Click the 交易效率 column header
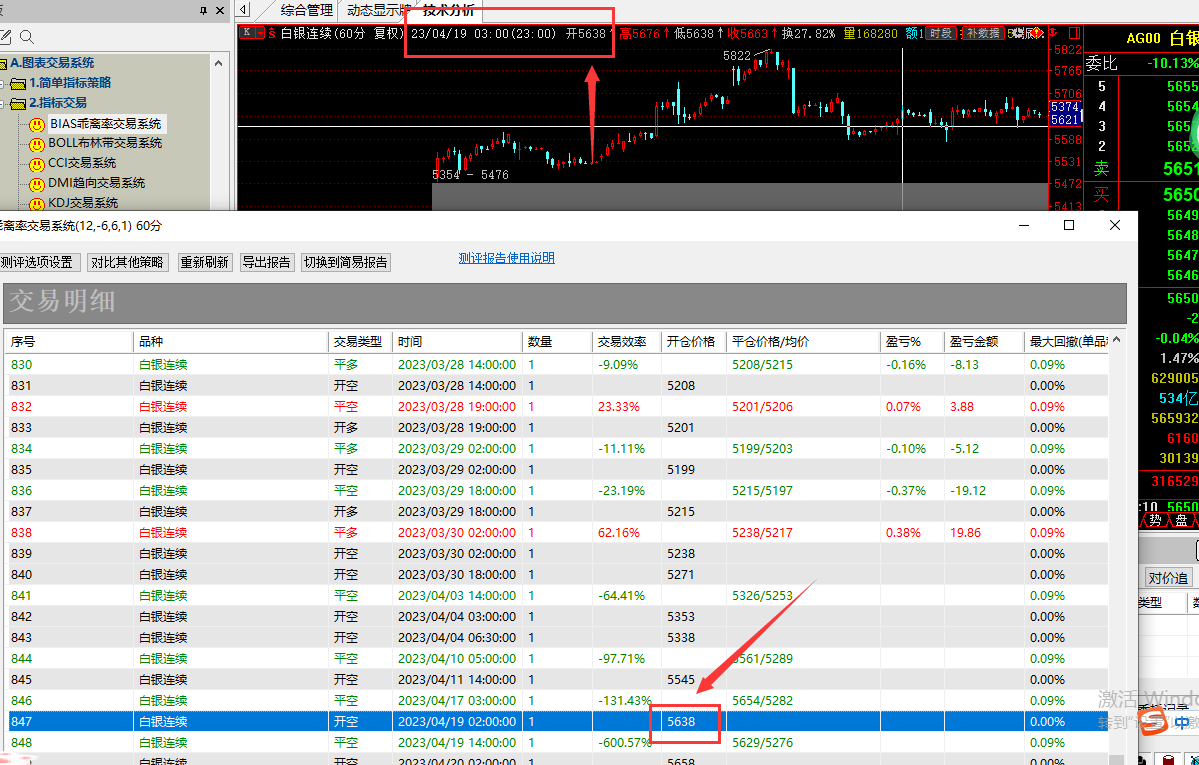Viewport: 1199px width, 765px height. (622, 341)
